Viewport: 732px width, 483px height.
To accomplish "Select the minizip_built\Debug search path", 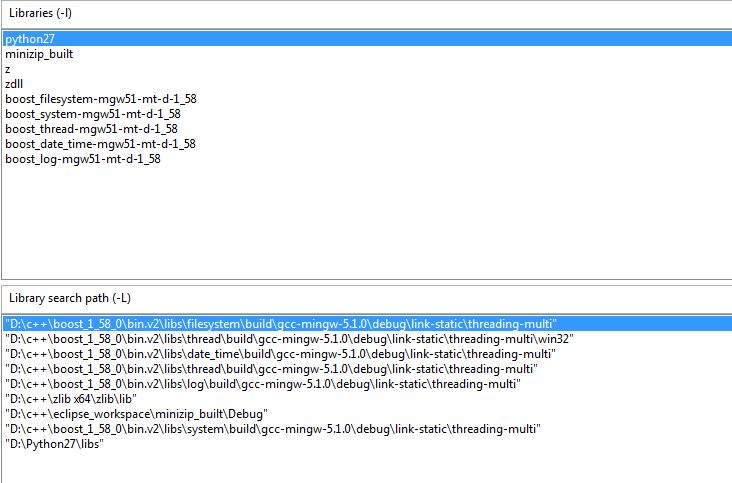I will point(136,413).
